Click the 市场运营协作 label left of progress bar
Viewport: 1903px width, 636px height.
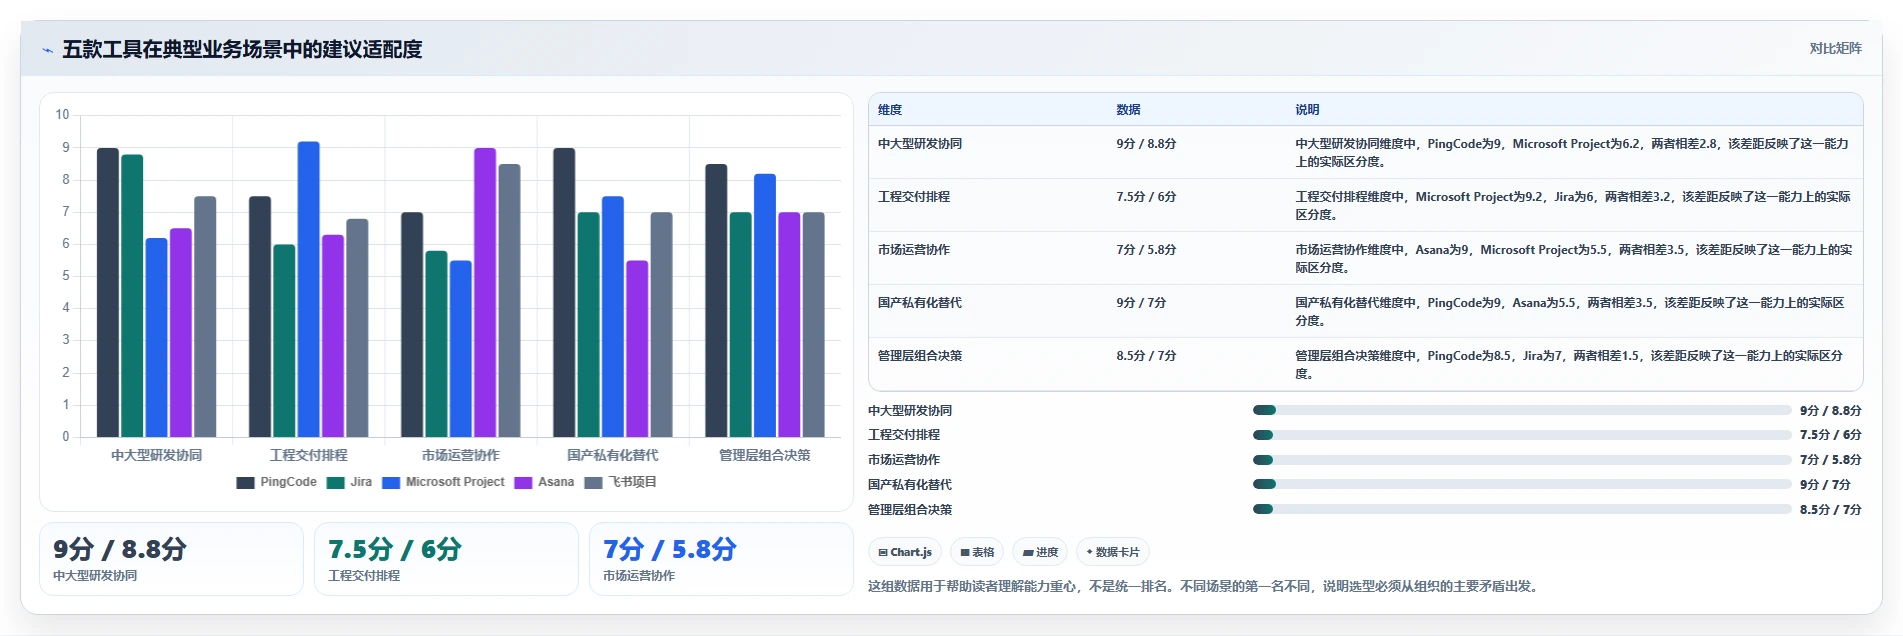coord(904,460)
